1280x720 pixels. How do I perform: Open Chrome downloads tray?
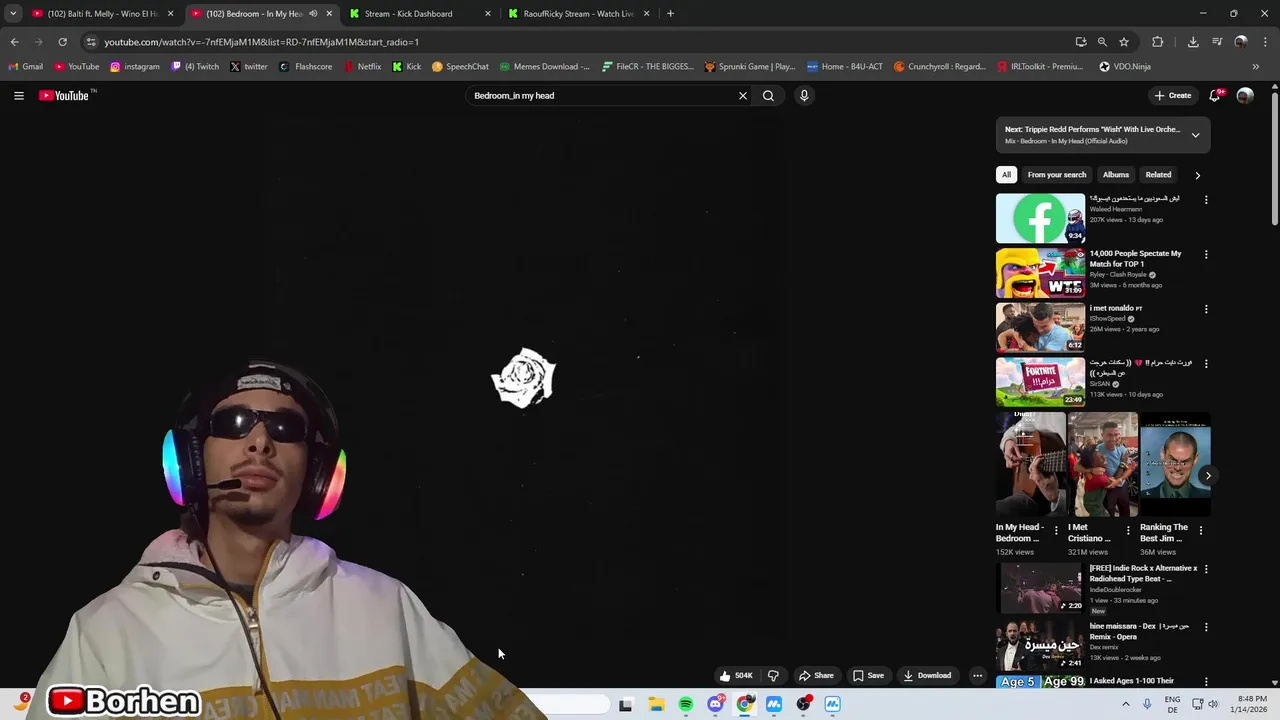coord(1193,42)
